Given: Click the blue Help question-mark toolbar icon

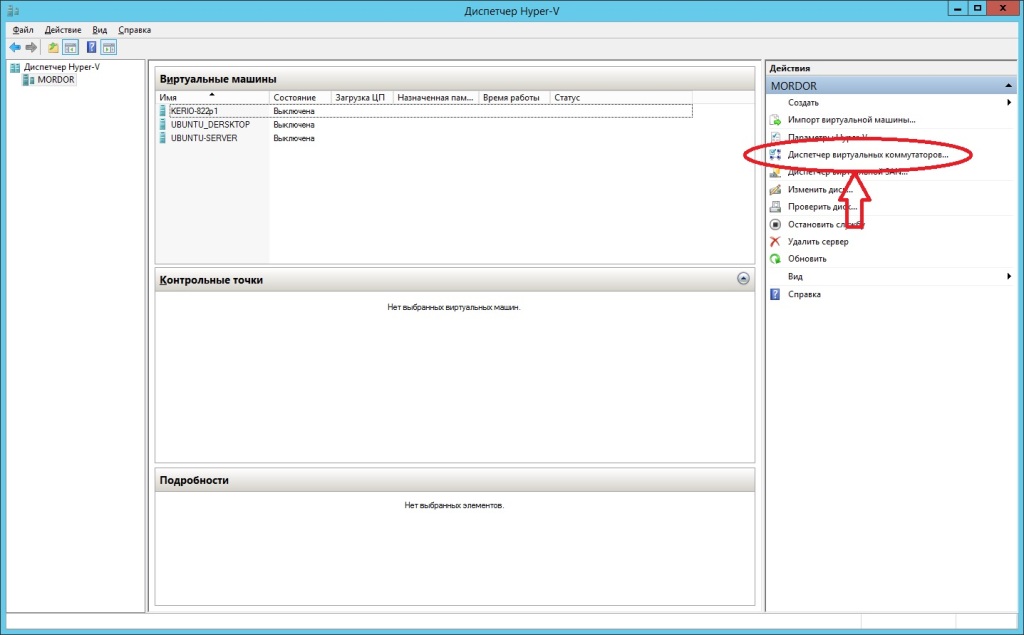Looking at the screenshot, I should point(92,47).
